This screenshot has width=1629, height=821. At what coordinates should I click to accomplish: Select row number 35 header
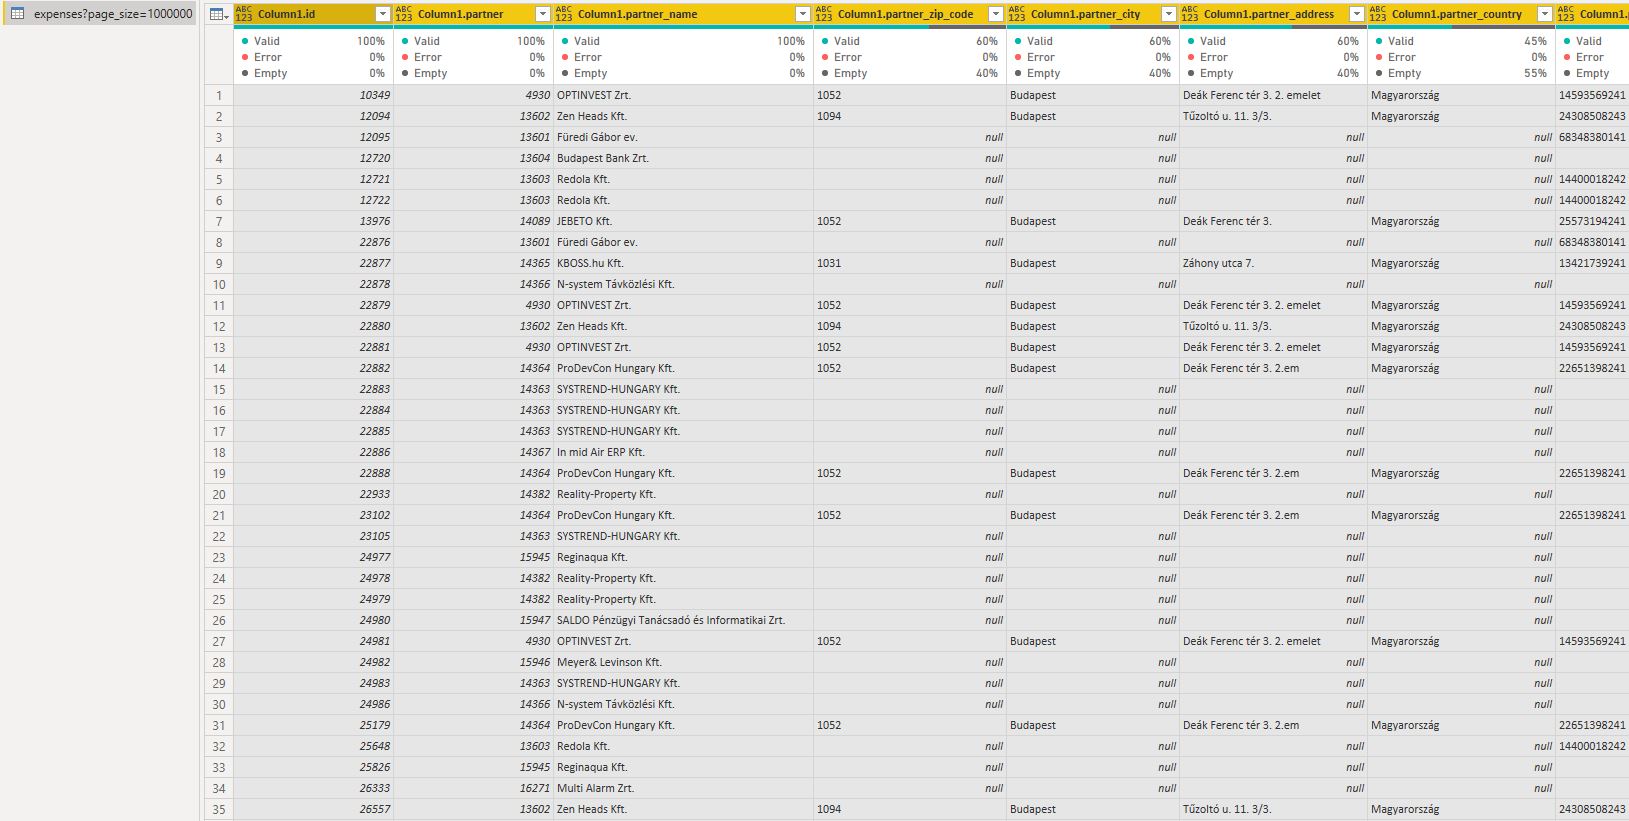pos(219,809)
